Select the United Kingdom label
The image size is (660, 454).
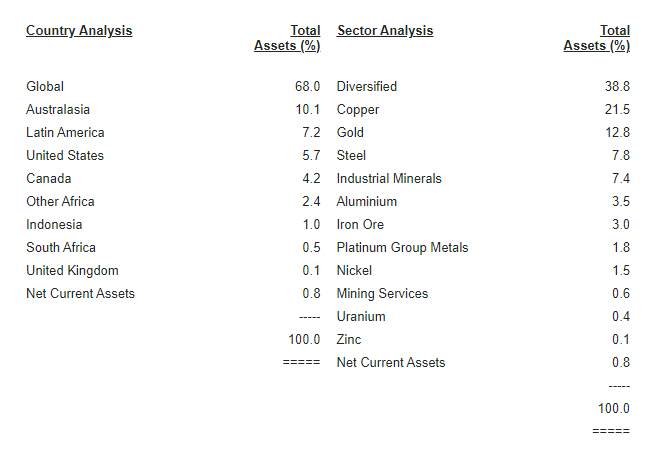click(x=72, y=271)
